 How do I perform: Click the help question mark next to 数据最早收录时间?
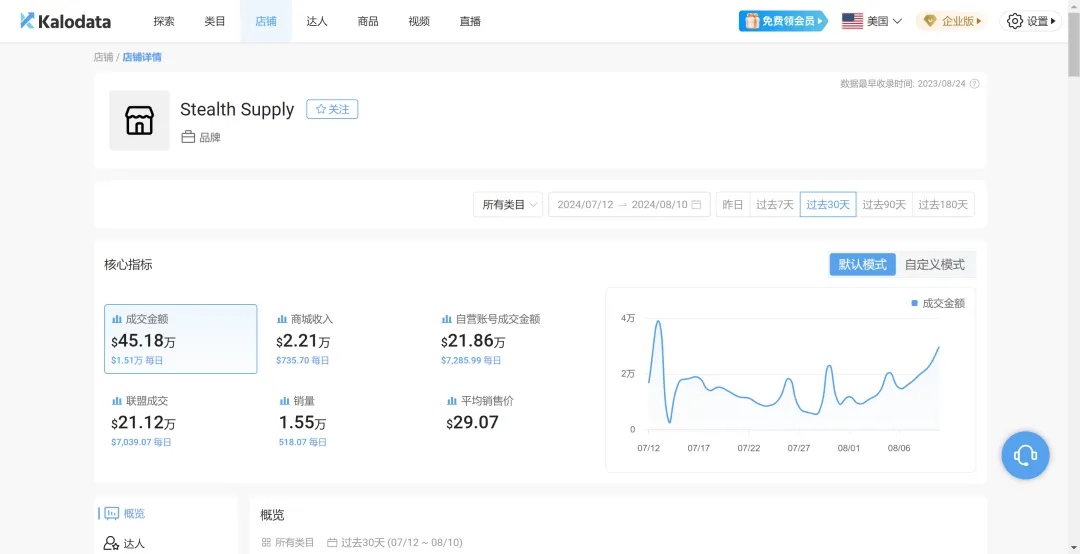tap(974, 84)
